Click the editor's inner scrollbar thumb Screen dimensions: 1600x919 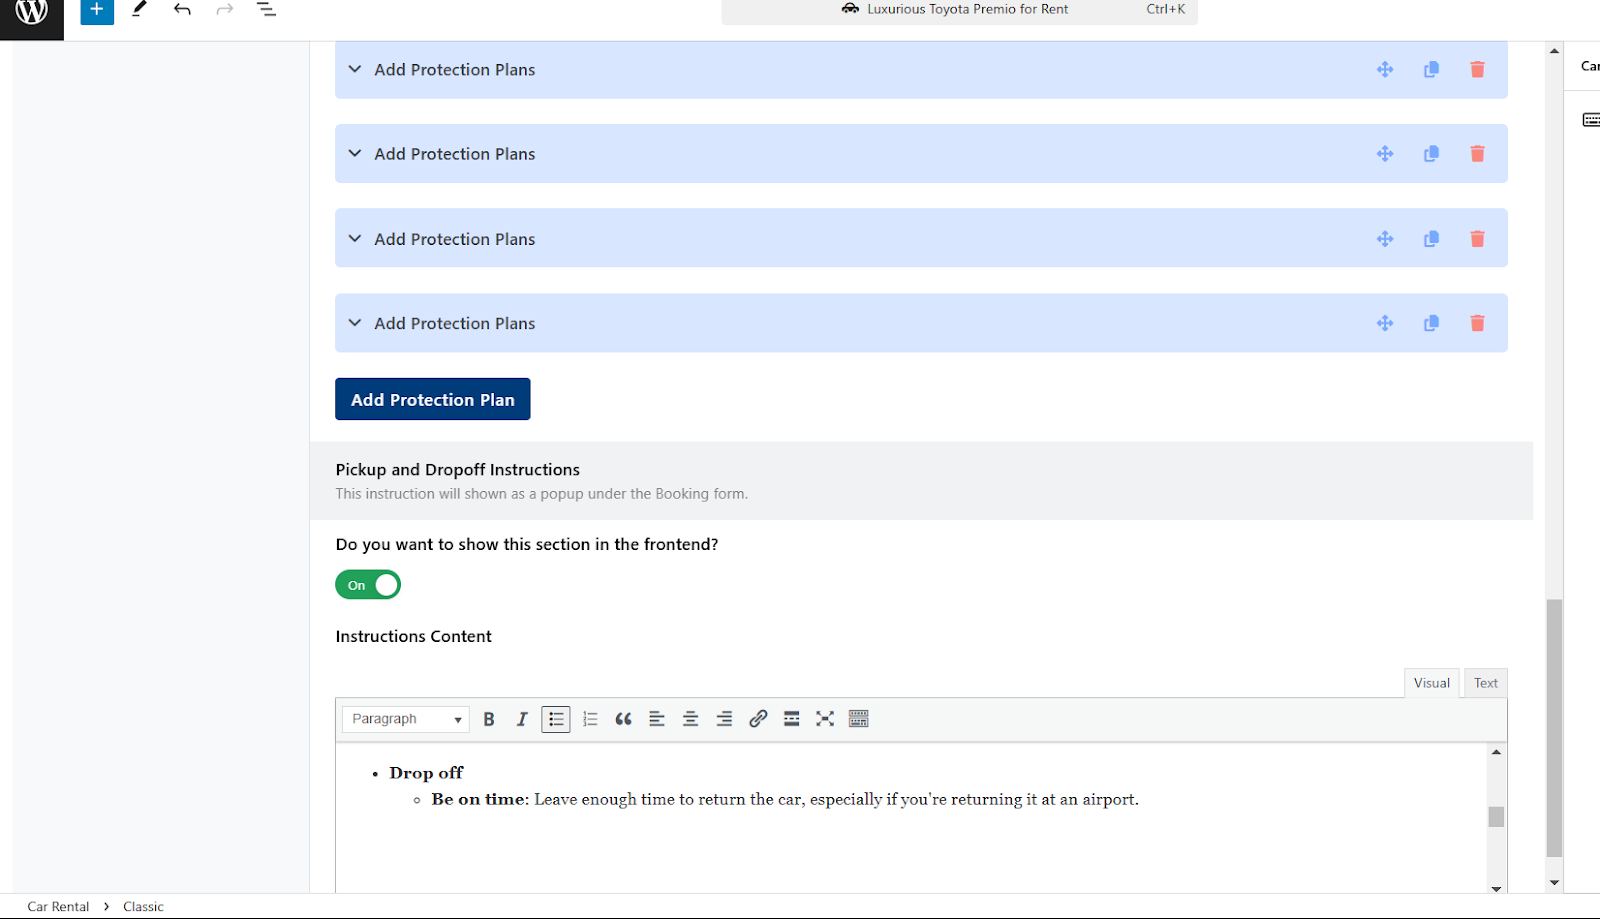[1496, 817]
